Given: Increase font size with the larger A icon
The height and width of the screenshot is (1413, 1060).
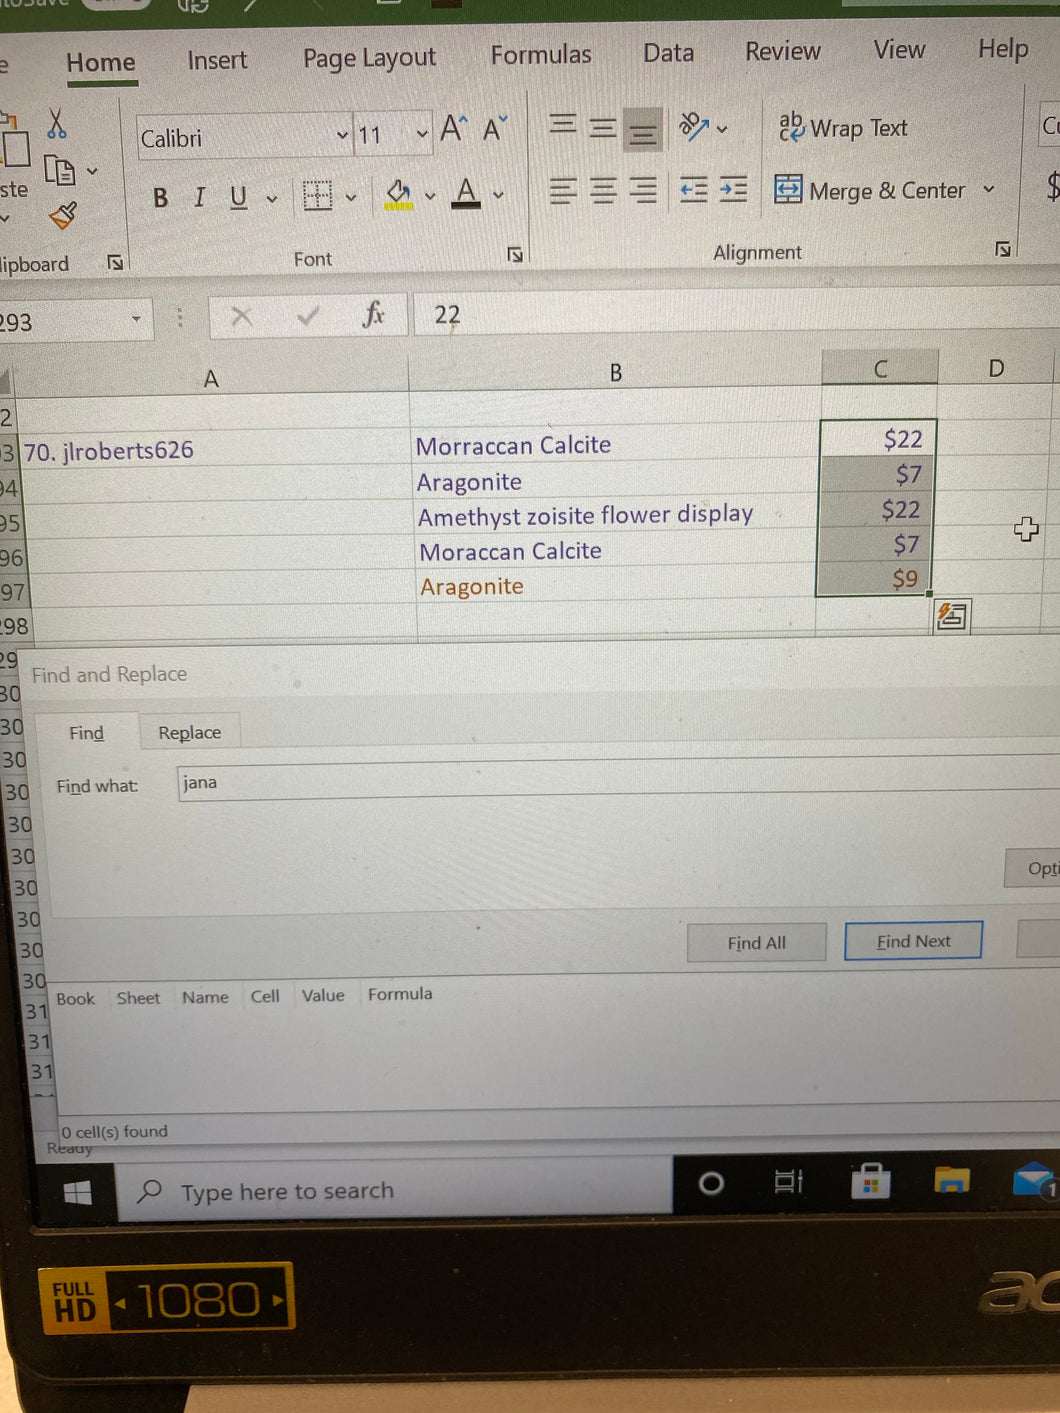Looking at the screenshot, I should pos(453,129).
